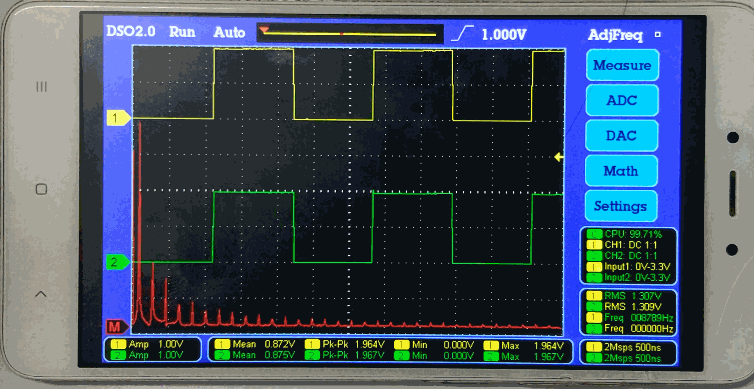Tap the phone's recent apps icon
Screen dimensions: 754x389
coord(42,87)
